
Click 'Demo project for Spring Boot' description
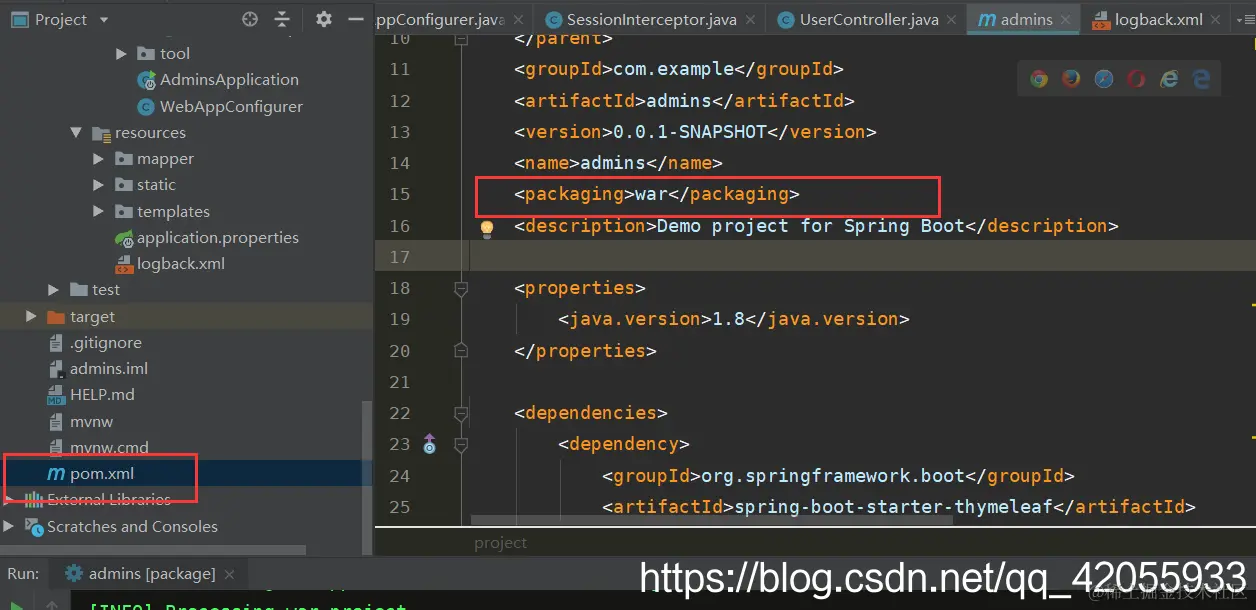coord(811,226)
